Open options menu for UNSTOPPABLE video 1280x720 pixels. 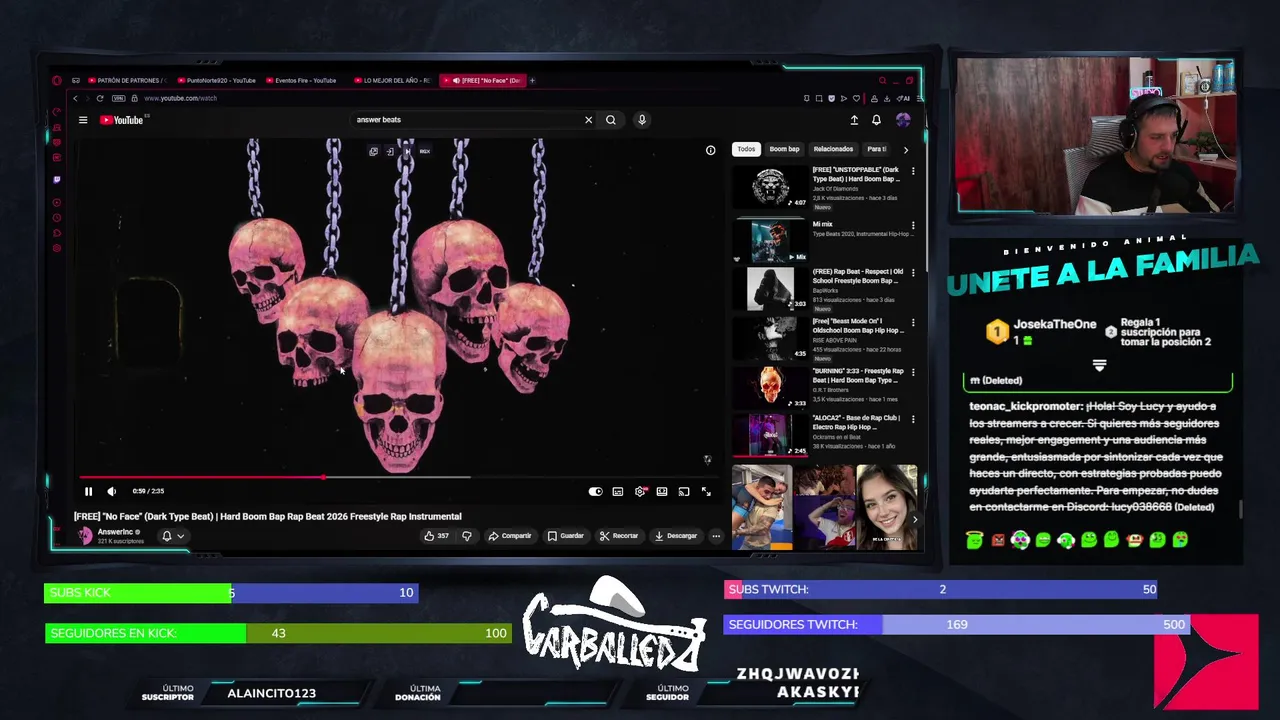click(x=912, y=171)
